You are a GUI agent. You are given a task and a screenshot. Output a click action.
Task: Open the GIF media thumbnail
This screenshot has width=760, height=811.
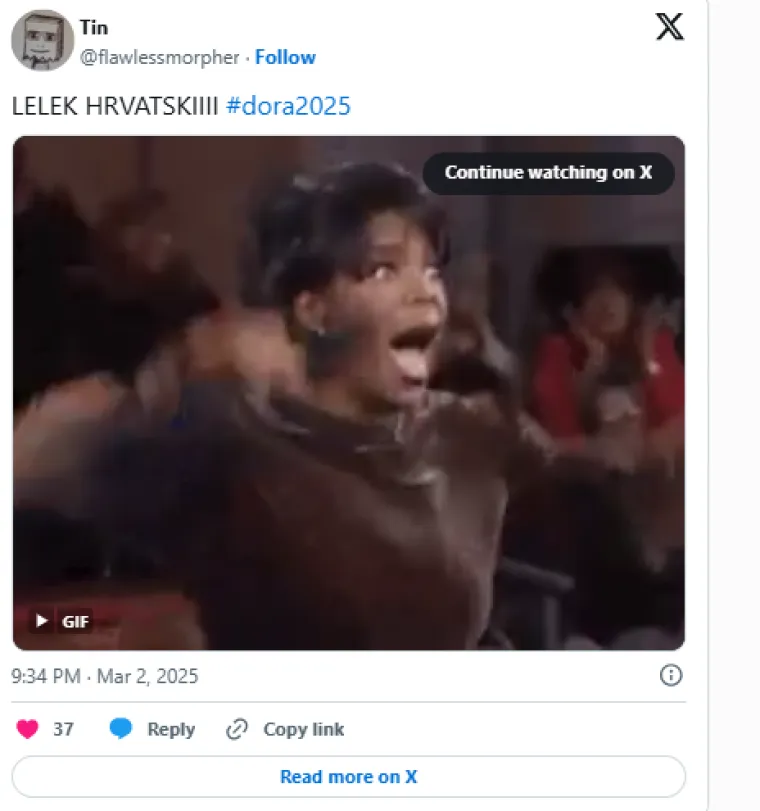click(x=349, y=393)
